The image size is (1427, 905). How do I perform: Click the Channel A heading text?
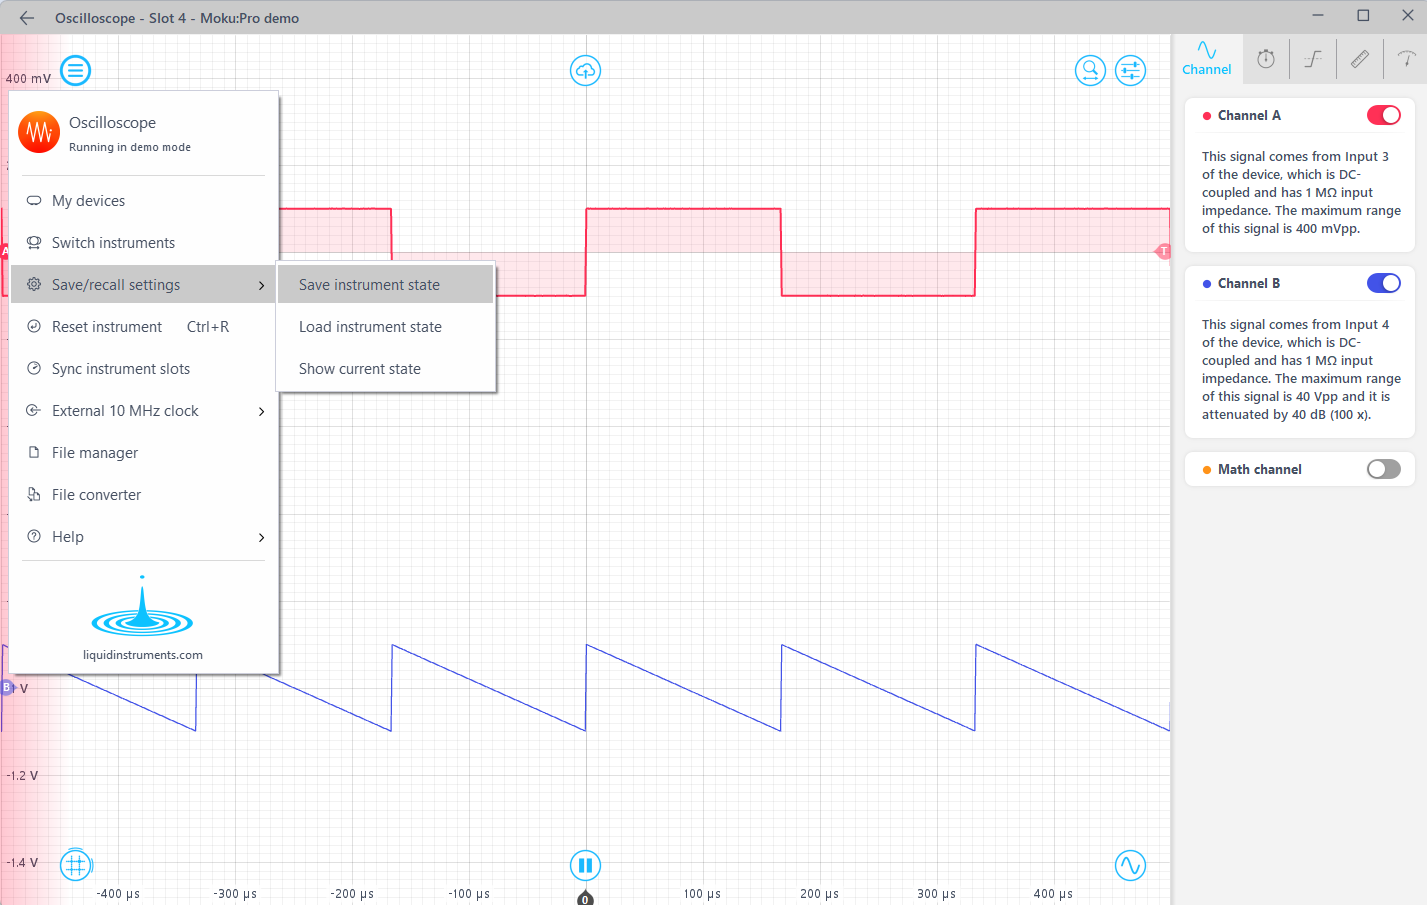pyautogui.click(x=1249, y=115)
